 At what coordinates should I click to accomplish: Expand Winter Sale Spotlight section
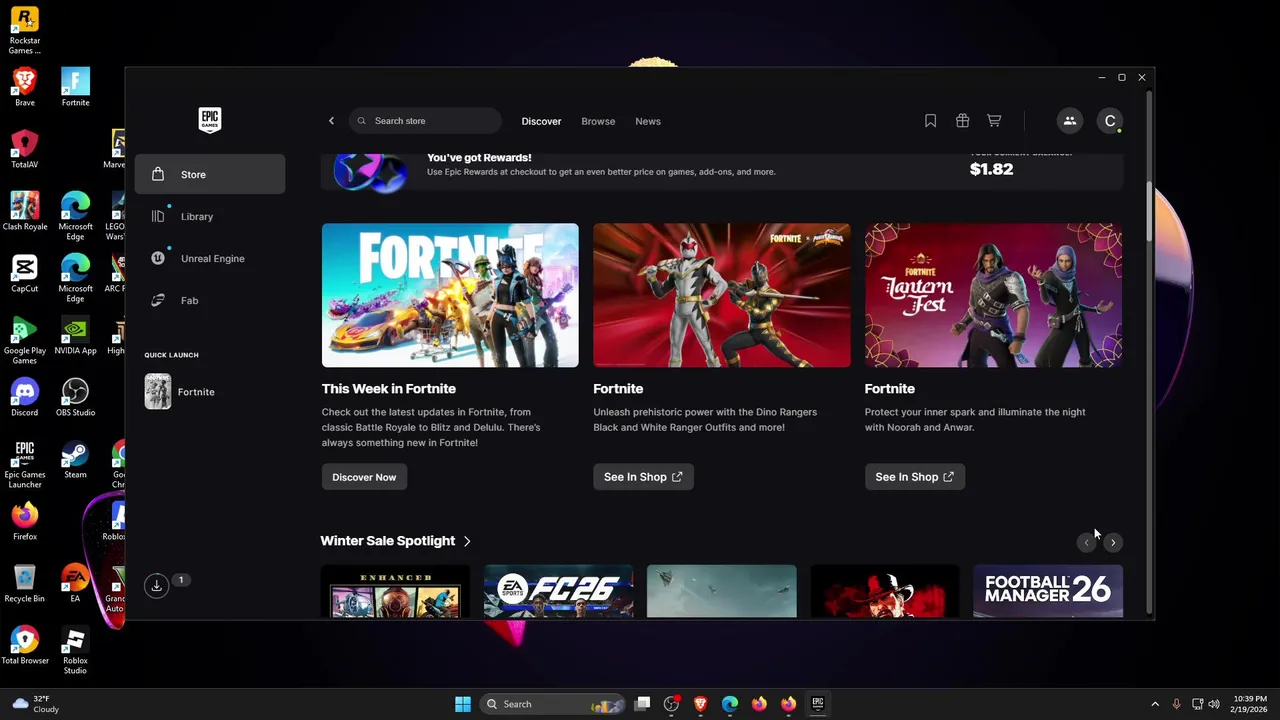(x=396, y=541)
